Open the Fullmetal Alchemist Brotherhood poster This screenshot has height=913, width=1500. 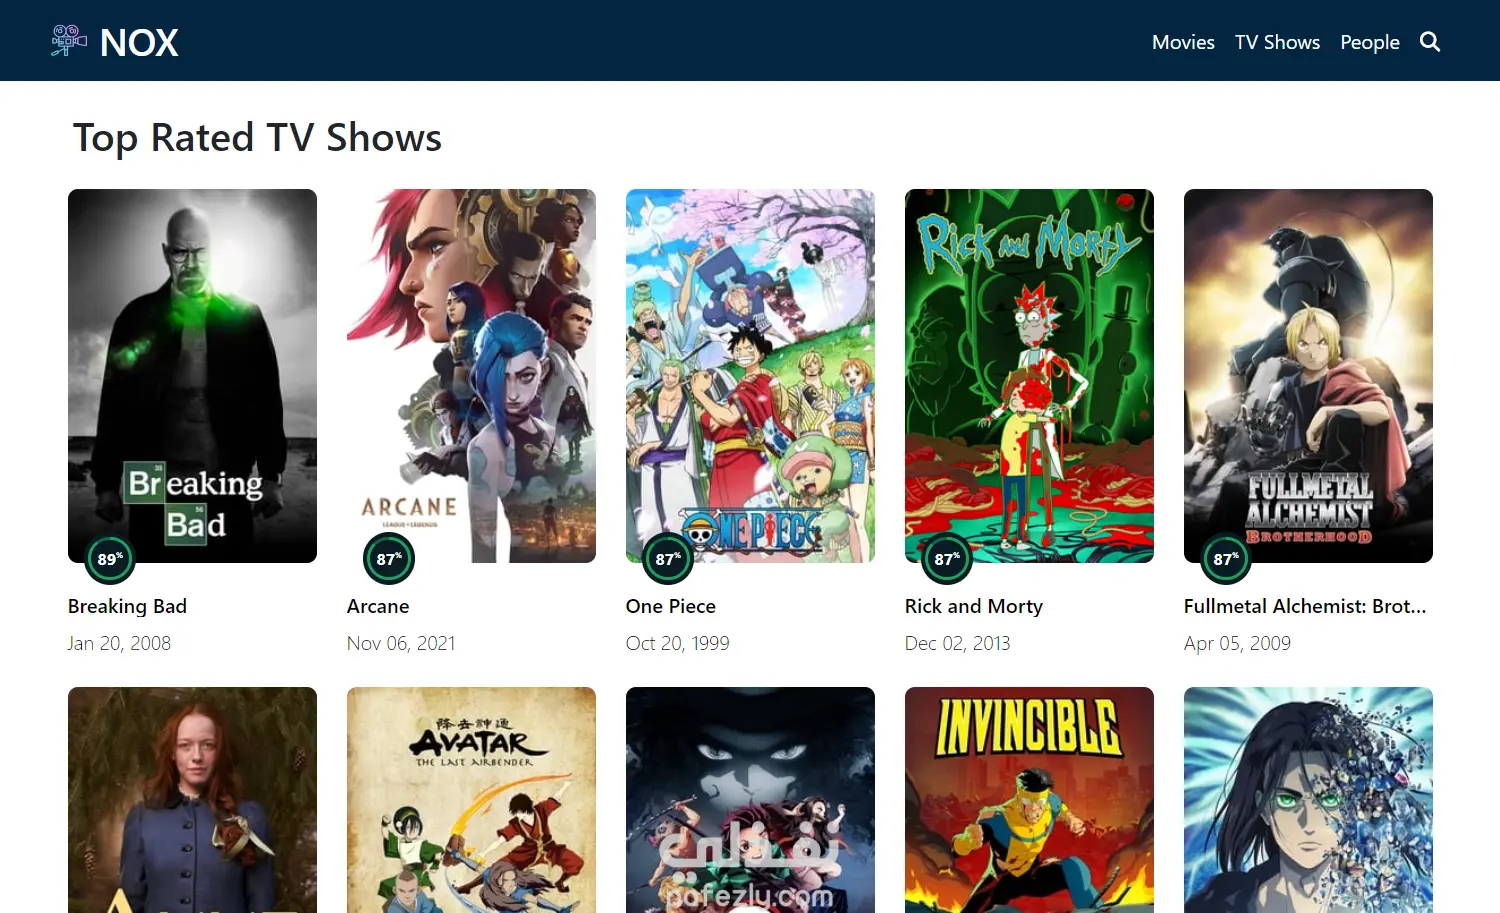click(x=1308, y=376)
